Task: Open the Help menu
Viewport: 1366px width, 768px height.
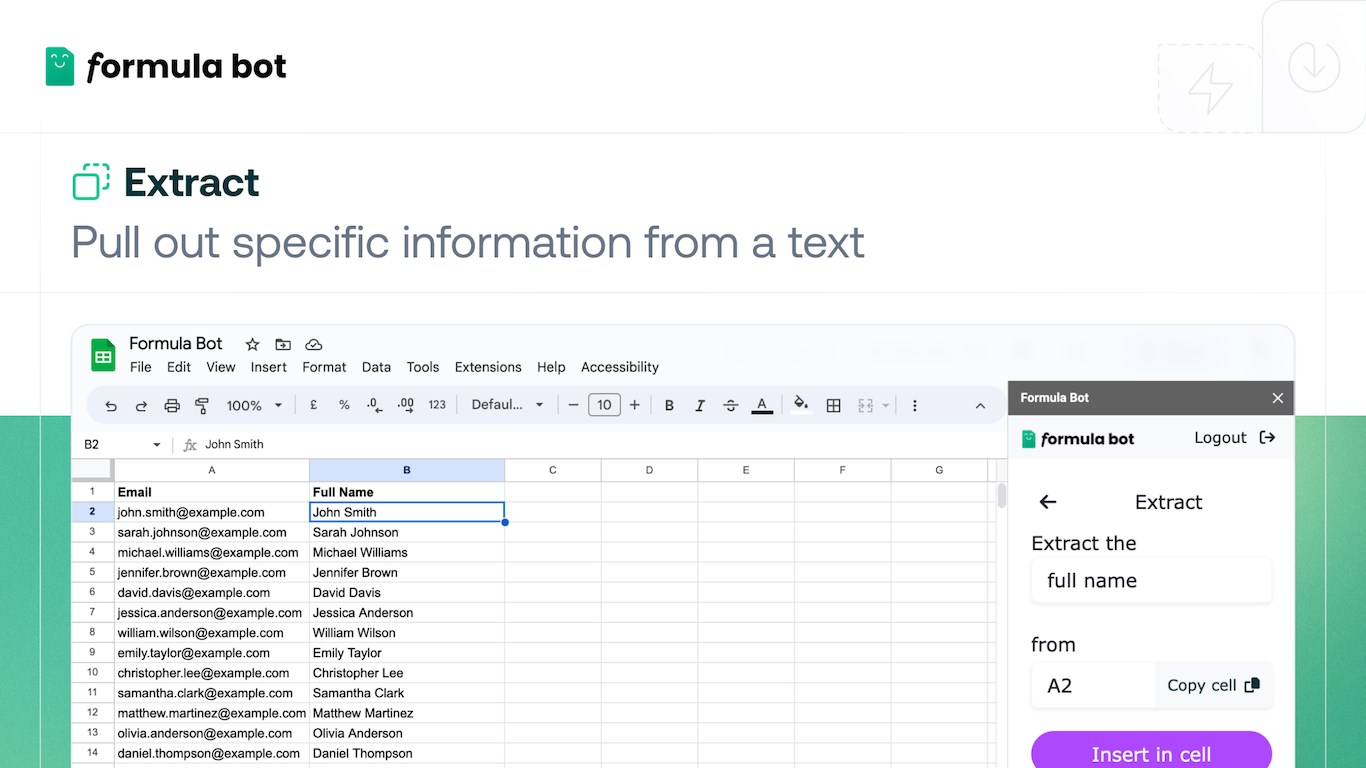Action: (x=551, y=367)
